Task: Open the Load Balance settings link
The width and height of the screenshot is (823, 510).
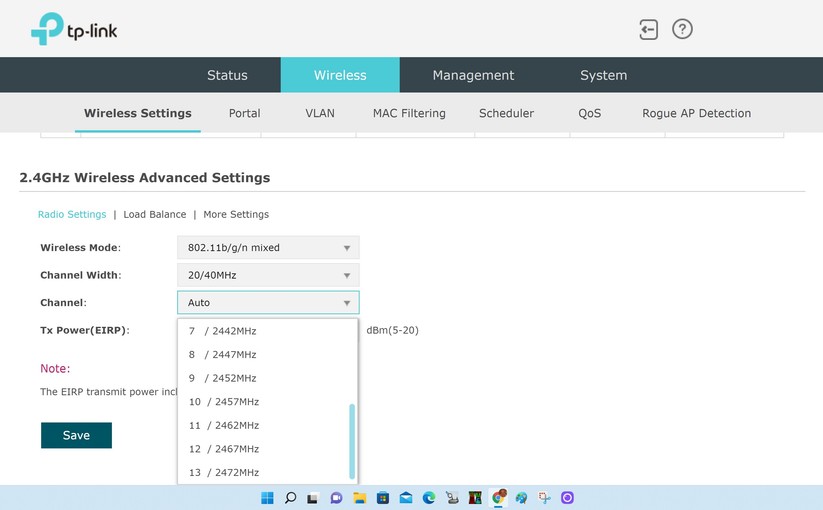Action: [x=155, y=214]
